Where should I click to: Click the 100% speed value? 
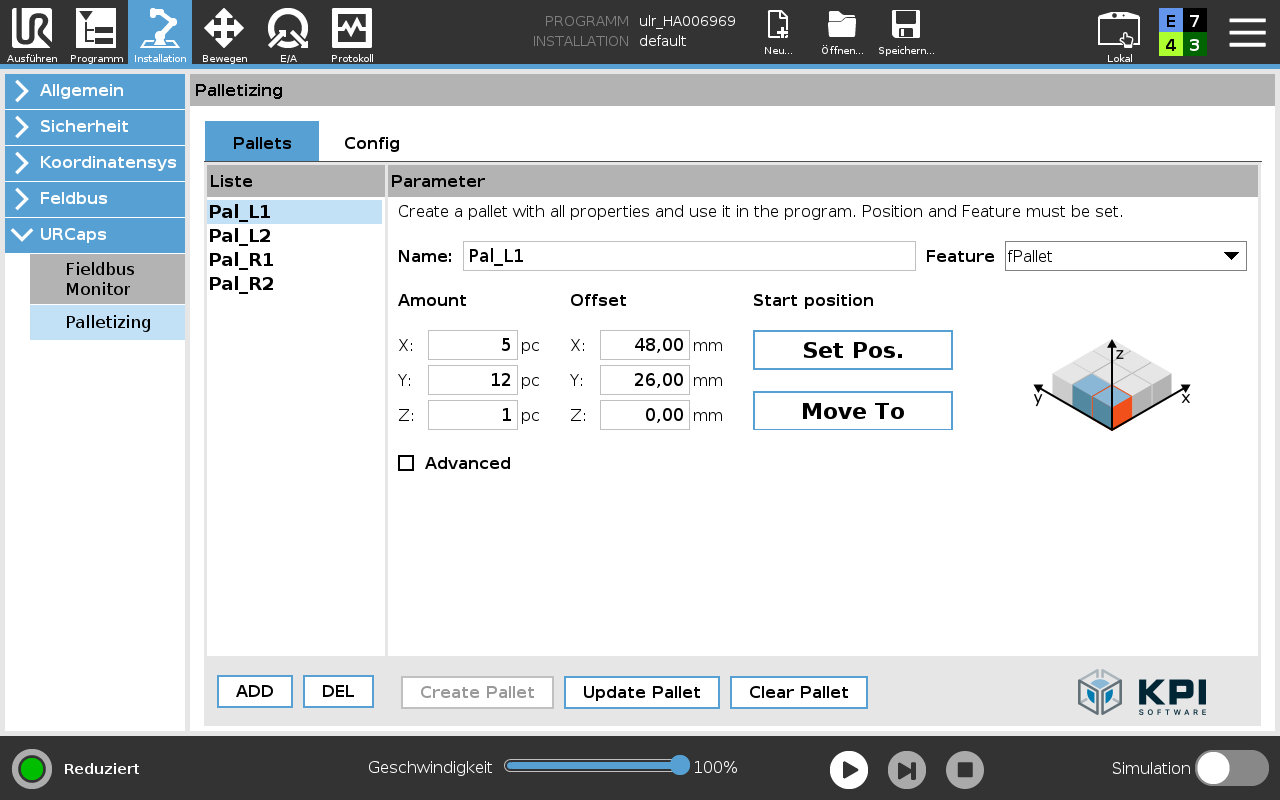pos(716,768)
